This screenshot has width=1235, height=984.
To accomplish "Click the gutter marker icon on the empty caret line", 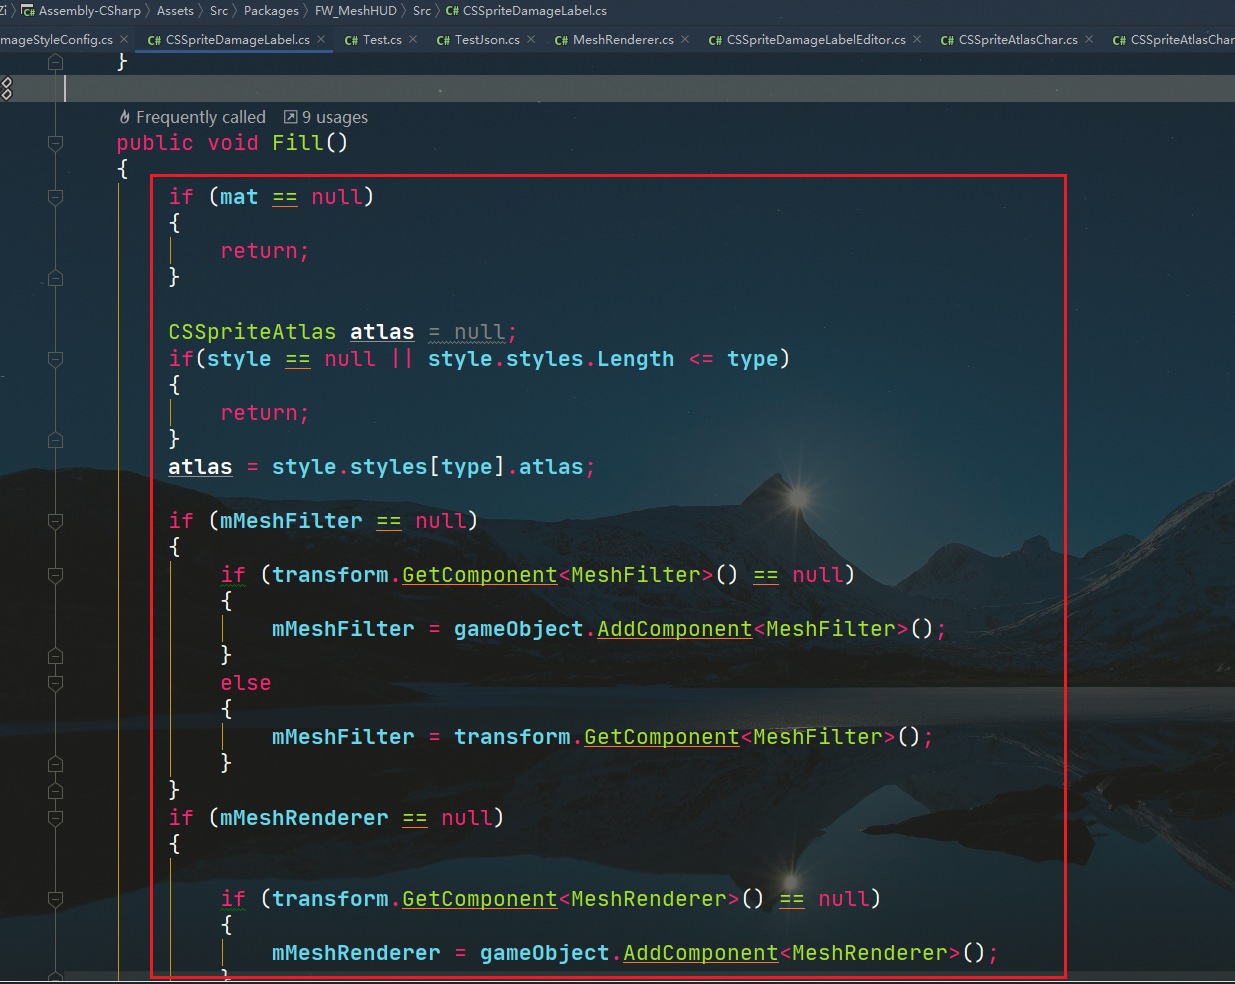I will (x=6, y=88).
